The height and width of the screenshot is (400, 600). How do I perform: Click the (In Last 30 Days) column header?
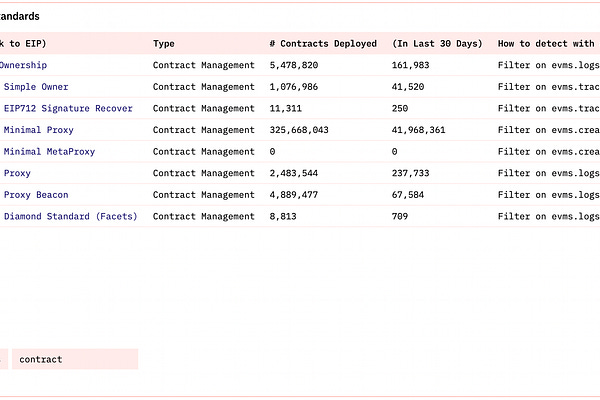pyautogui.click(x=437, y=44)
